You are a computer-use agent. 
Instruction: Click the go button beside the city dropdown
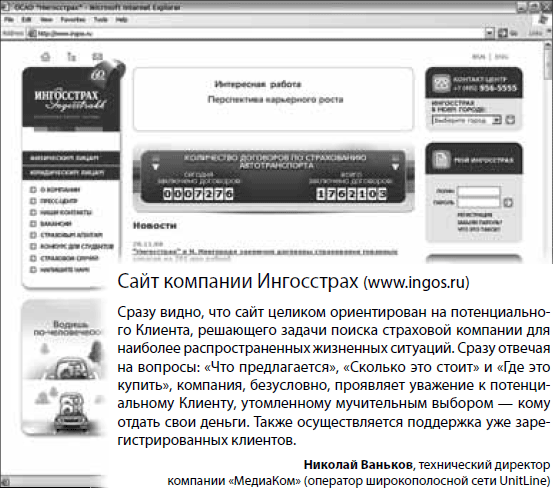point(510,120)
